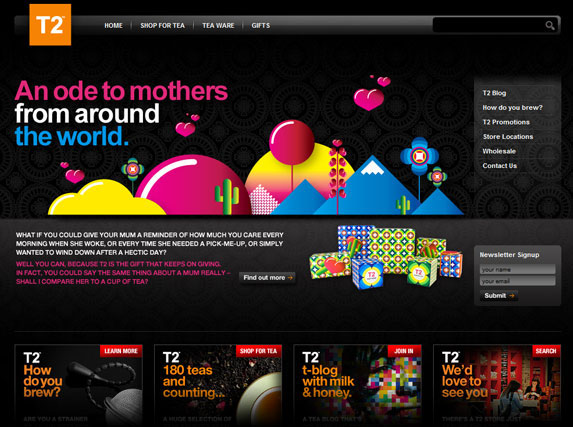Click the pink 'WELL YOU CAN' paragraph

tap(123, 273)
